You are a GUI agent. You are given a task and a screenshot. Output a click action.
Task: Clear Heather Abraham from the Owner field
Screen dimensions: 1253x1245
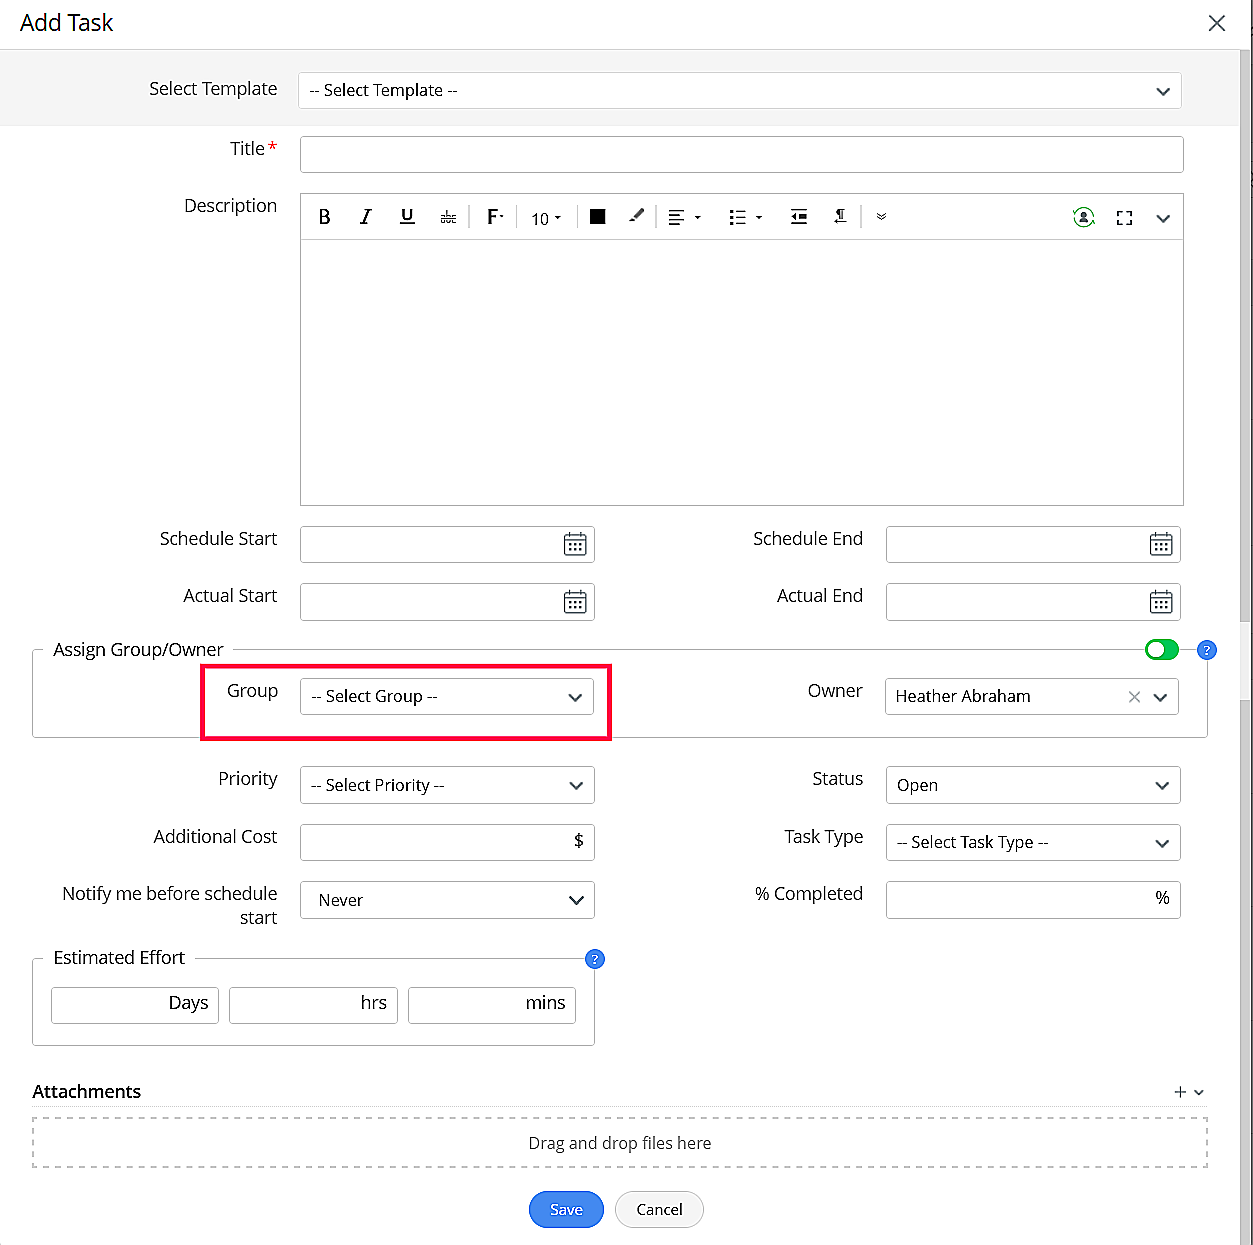(1133, 696)
